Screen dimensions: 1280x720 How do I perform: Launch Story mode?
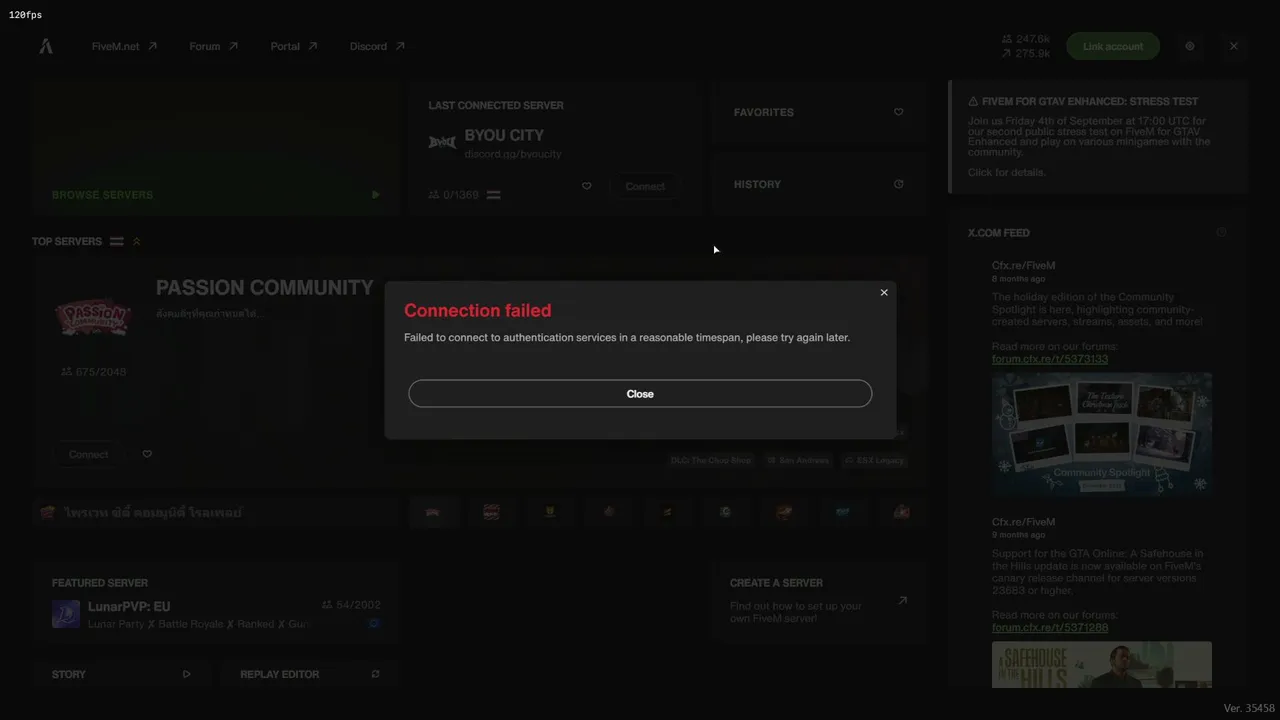coord(121,674)
